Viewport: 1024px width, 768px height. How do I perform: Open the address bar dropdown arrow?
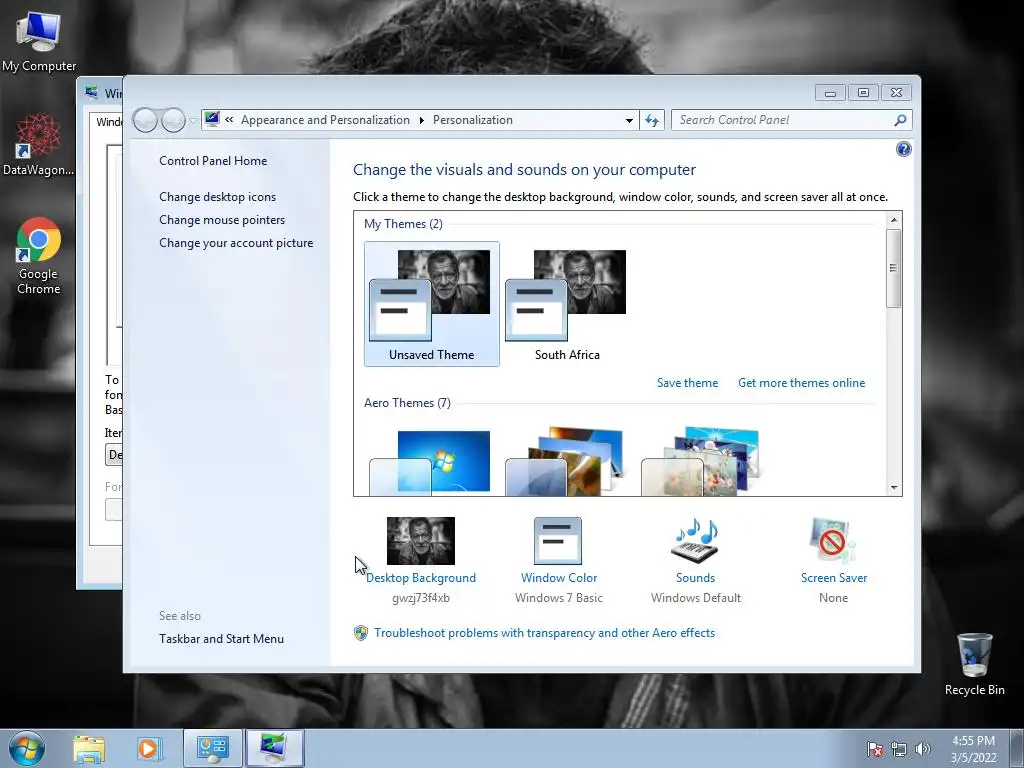coord(629,120)
